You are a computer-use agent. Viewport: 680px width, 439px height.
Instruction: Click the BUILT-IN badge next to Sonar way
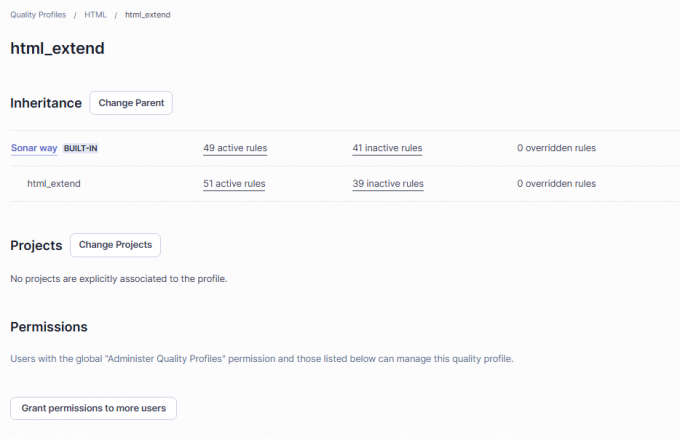[81, 148]
